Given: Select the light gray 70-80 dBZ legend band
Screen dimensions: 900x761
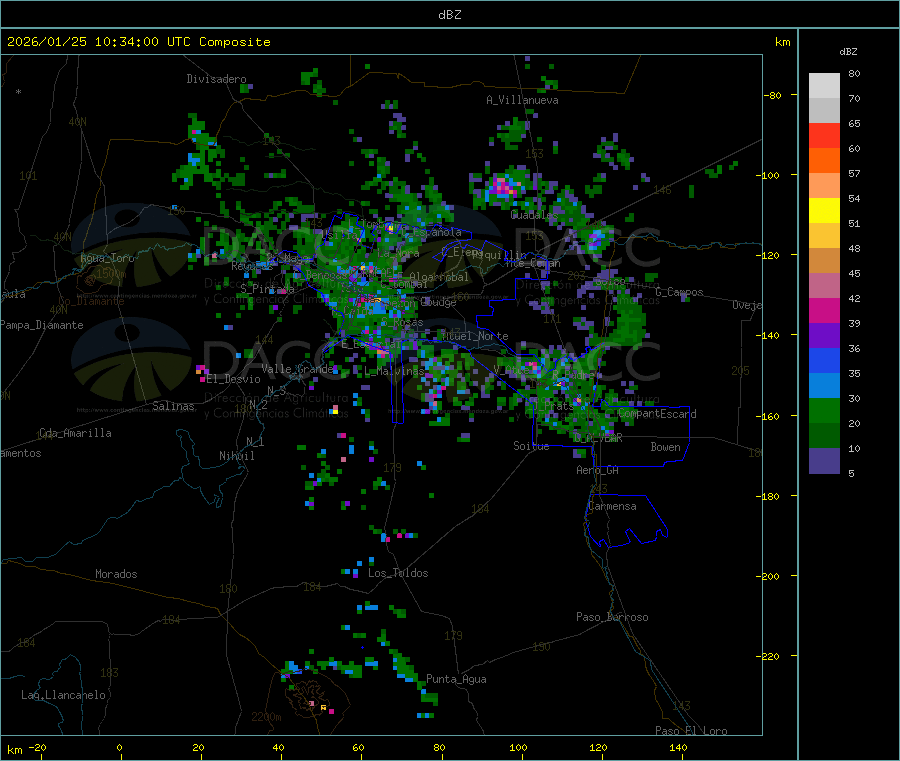Looking at the screenshot, I should 824,86.
